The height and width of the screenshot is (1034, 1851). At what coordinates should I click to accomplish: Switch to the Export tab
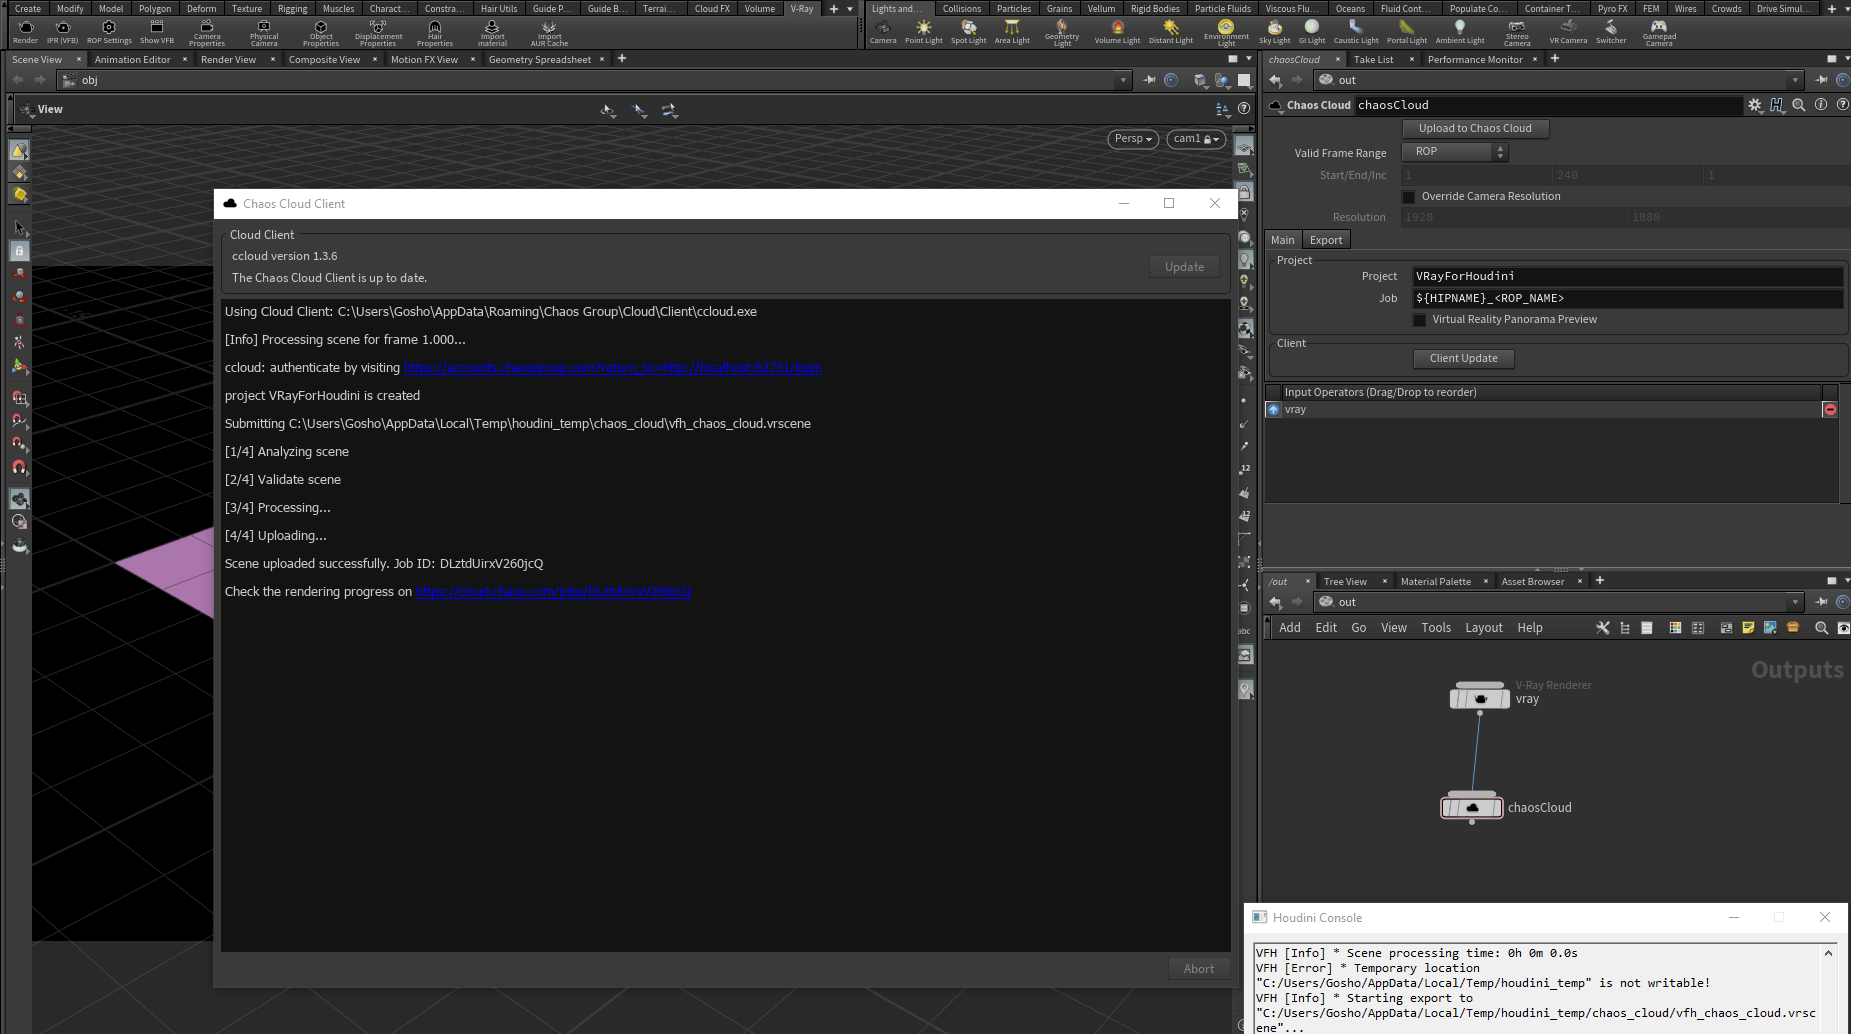pyautogui.click(x=1326, y=240)
